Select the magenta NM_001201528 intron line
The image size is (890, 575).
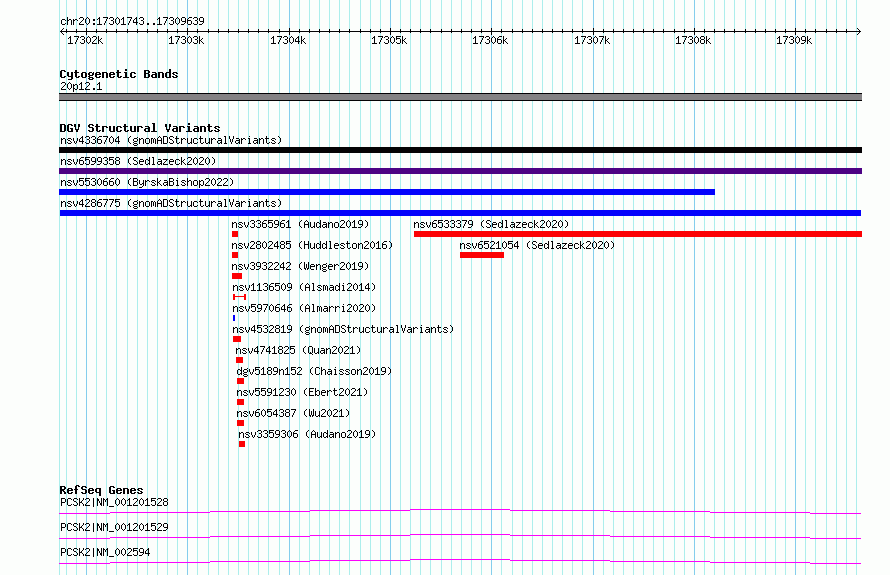(x=460, y=511)
